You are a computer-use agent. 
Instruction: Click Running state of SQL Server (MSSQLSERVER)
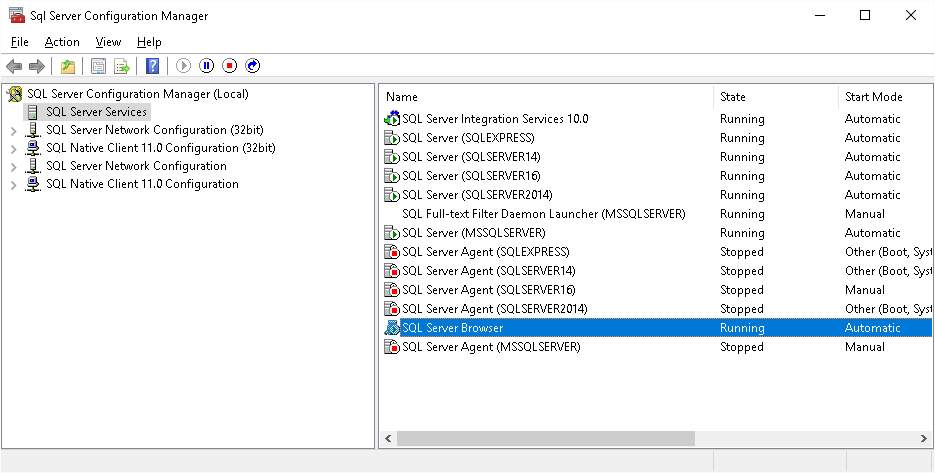pyautogui.click(x=742, y=233)
